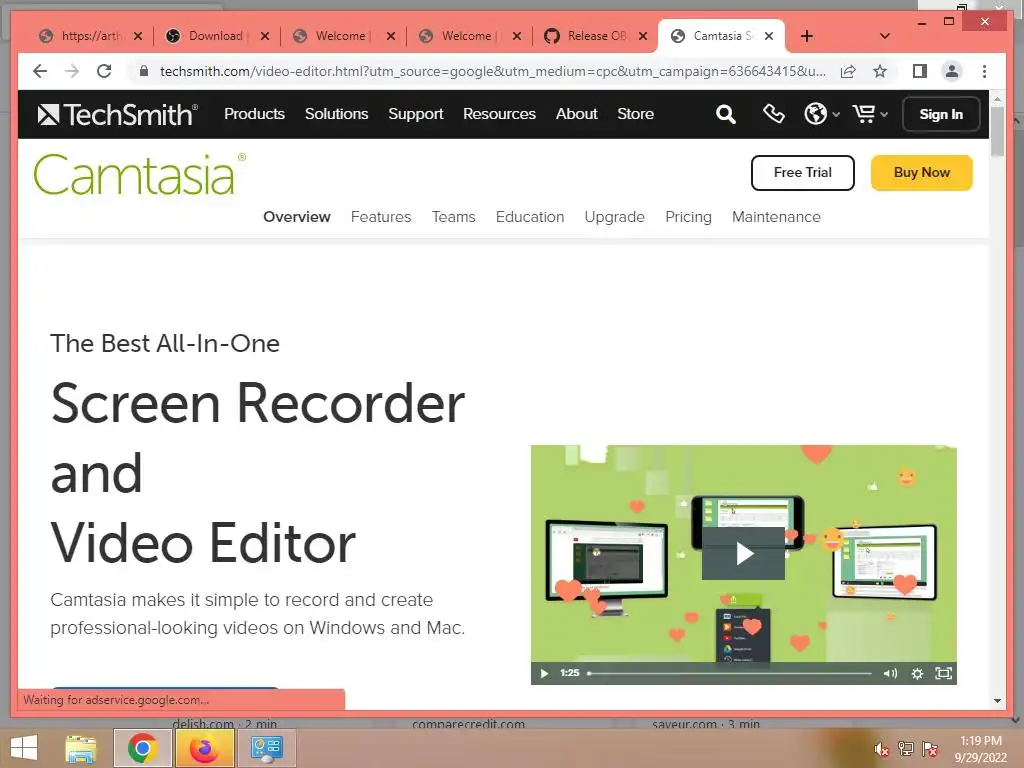Click the browser forward arrow
This screenshot has width=1024, height=768.
coord(72,71)
